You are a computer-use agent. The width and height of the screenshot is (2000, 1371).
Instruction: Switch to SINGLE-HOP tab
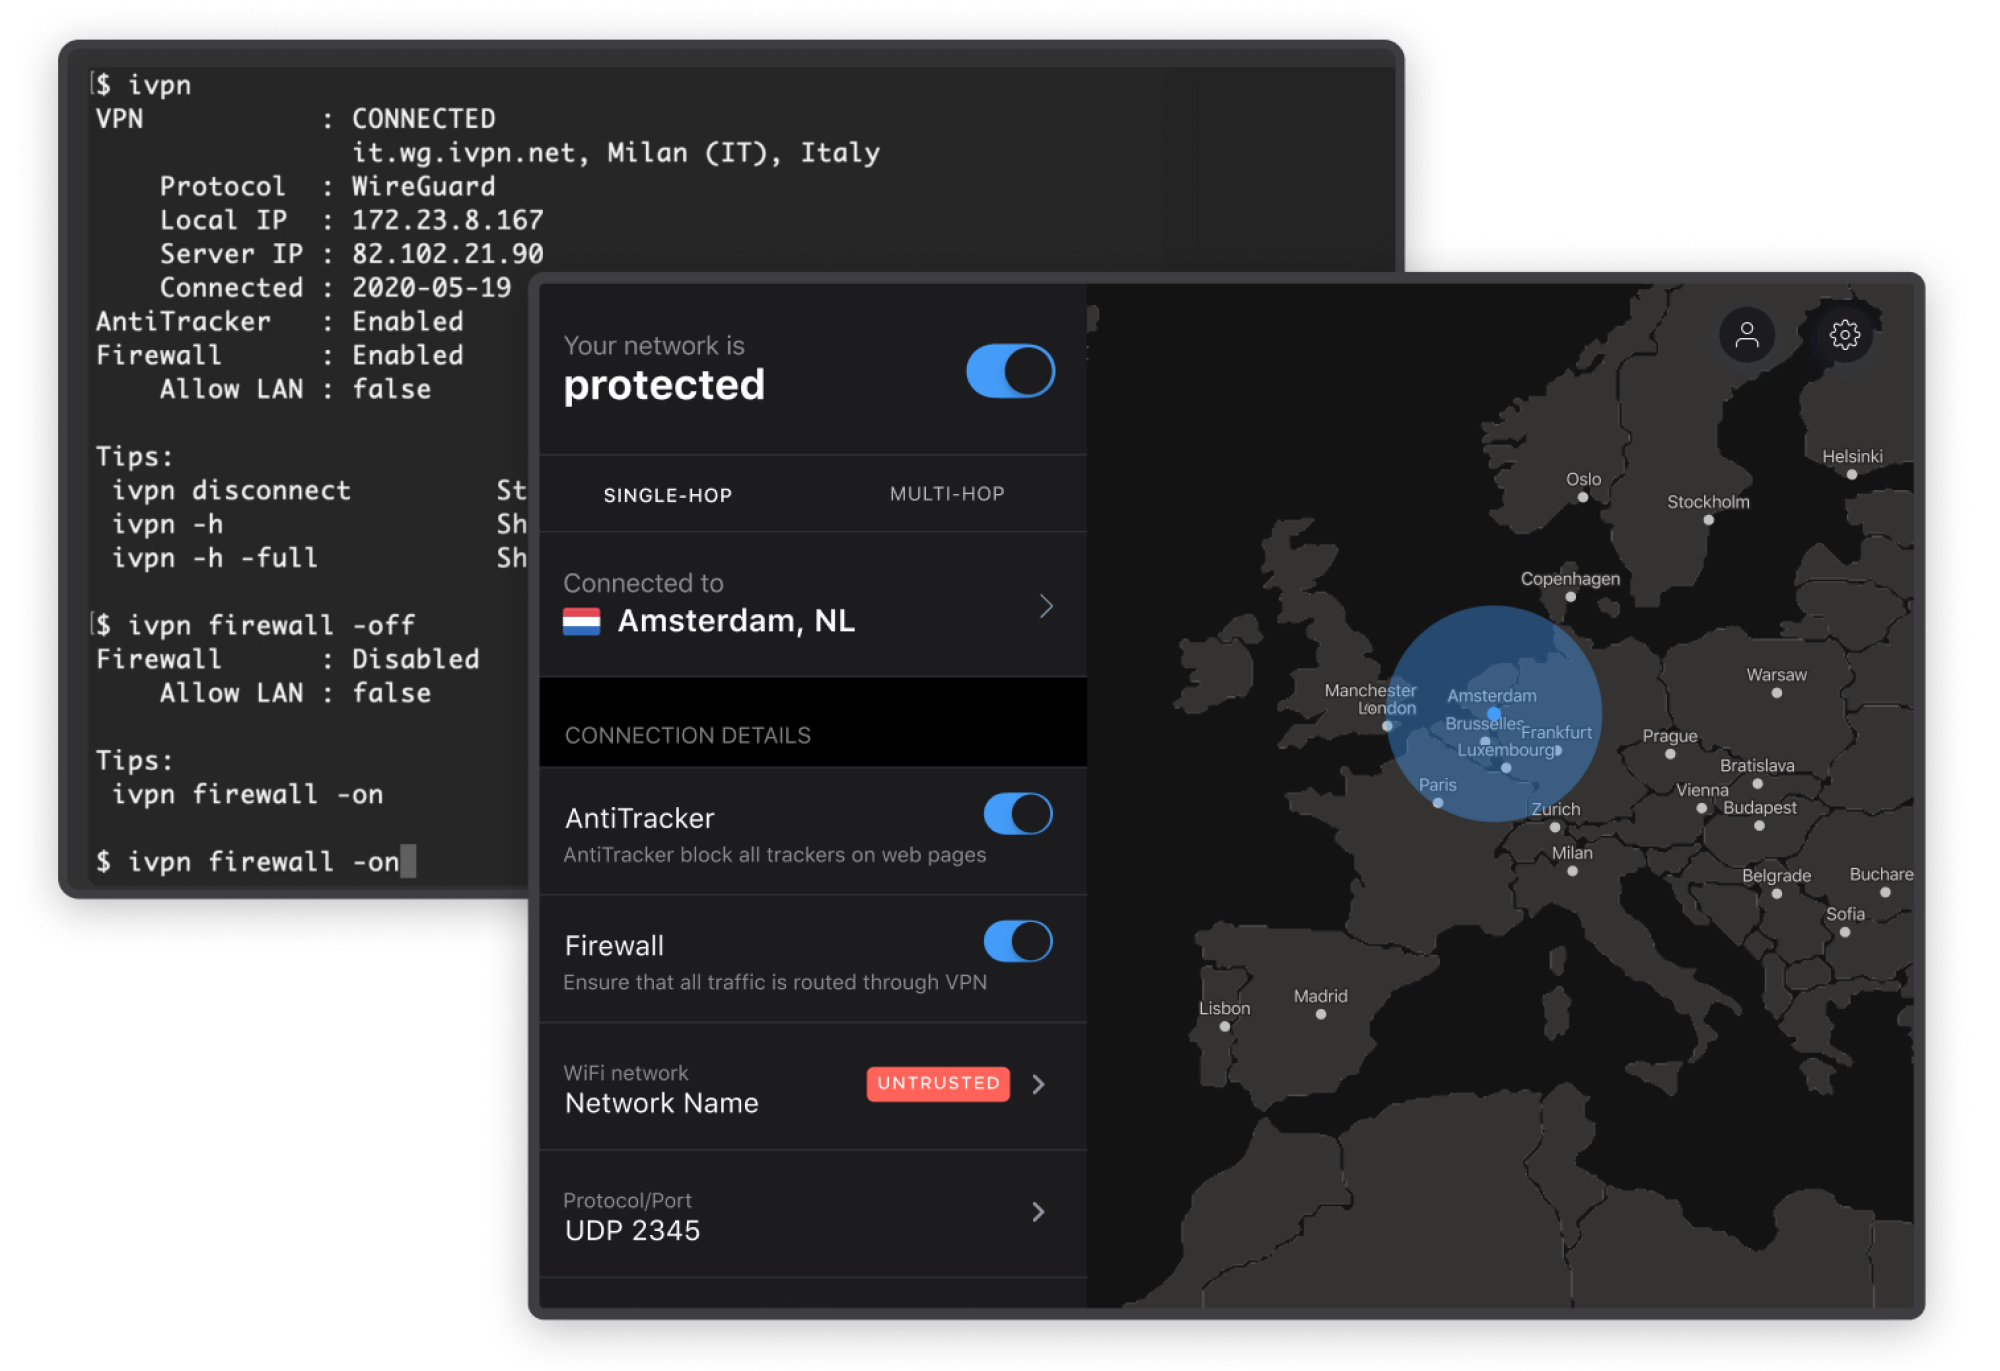(668, 495)
